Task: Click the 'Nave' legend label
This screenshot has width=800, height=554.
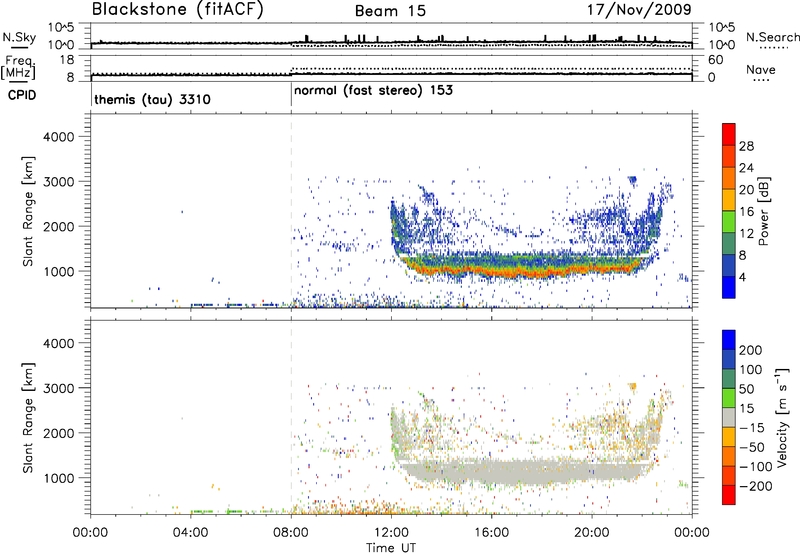Action: tap(761, 69)
